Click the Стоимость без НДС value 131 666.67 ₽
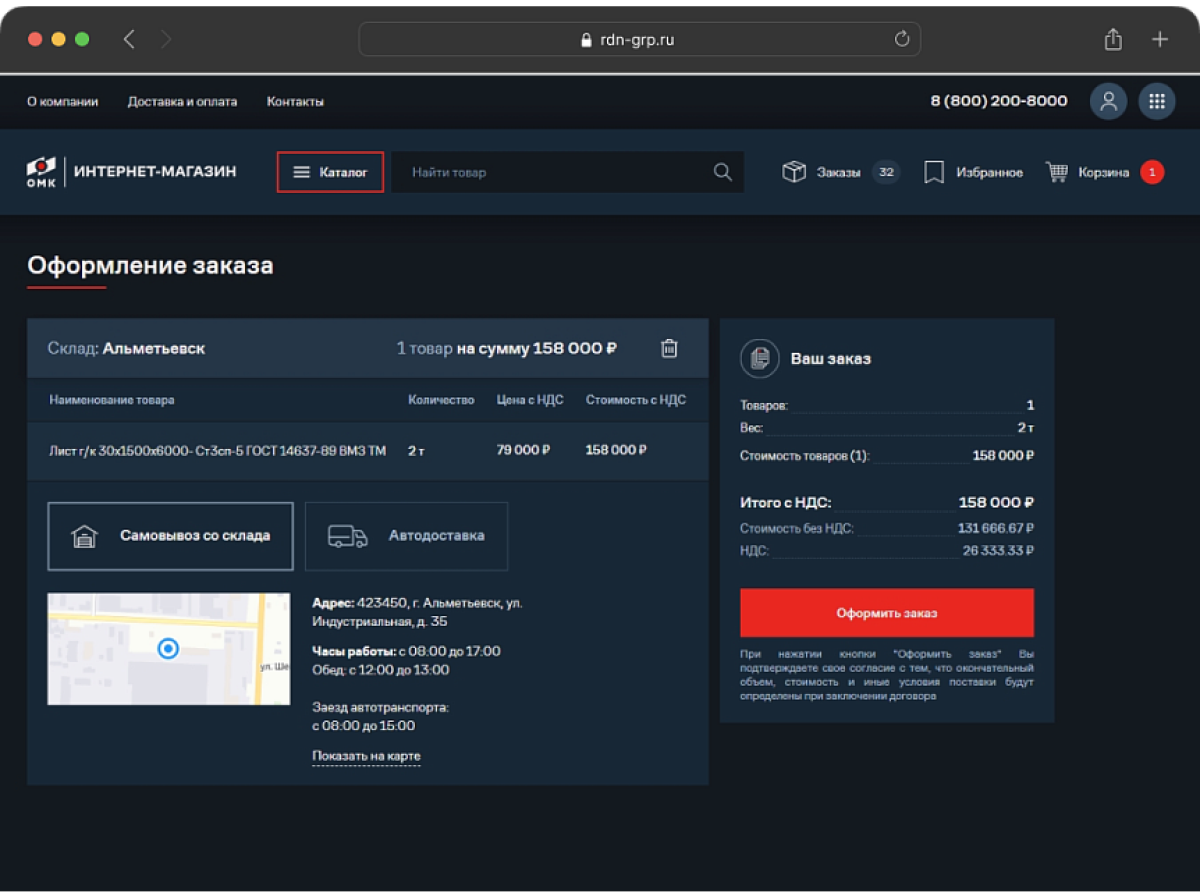 click(x=996, y=528)
